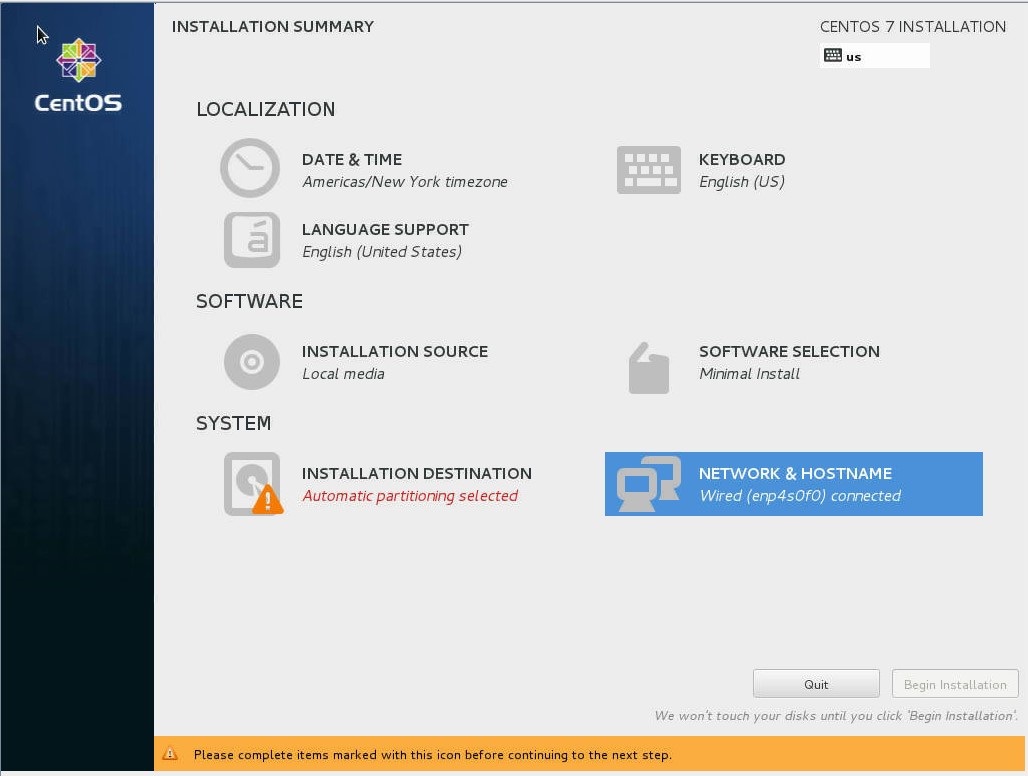Click the Software Selection package icon
The width and height of the screenshot is (1028, 776).
(x=648, y=367)
